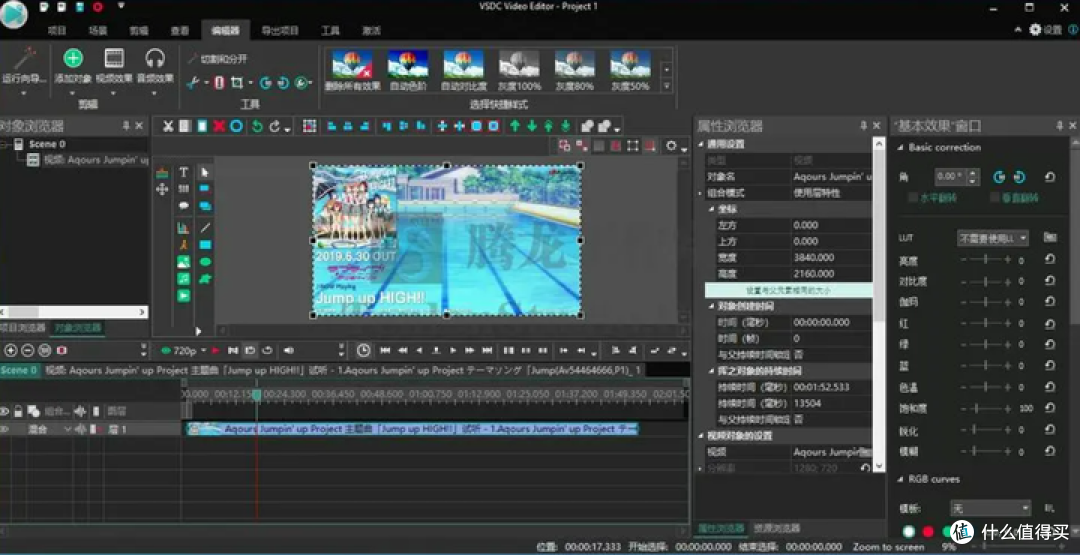Click the play forward playback button
This screenshot has height=555, width=1080.
point(453,350)
